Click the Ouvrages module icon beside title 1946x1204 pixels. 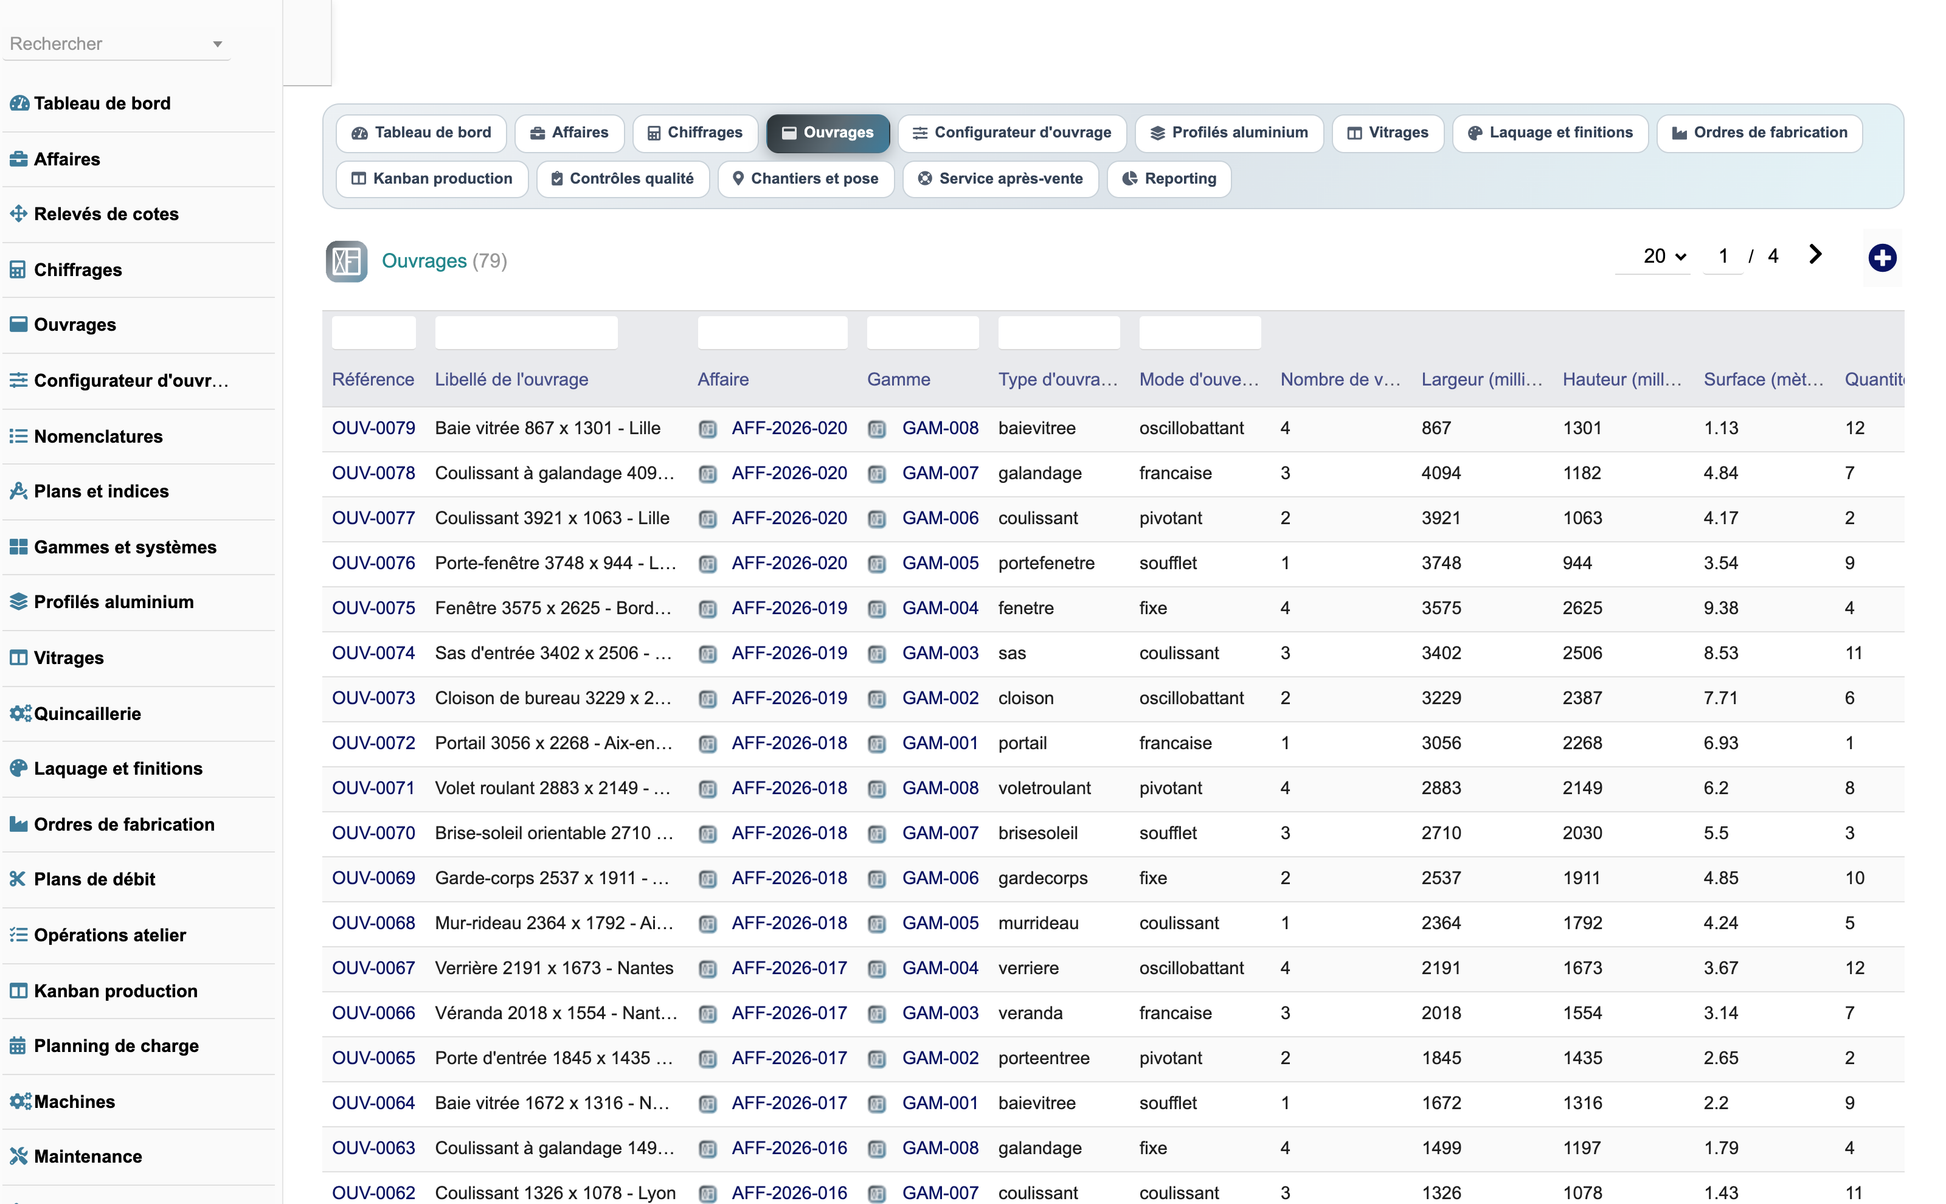pyautogui.click(x=347, y=261)
